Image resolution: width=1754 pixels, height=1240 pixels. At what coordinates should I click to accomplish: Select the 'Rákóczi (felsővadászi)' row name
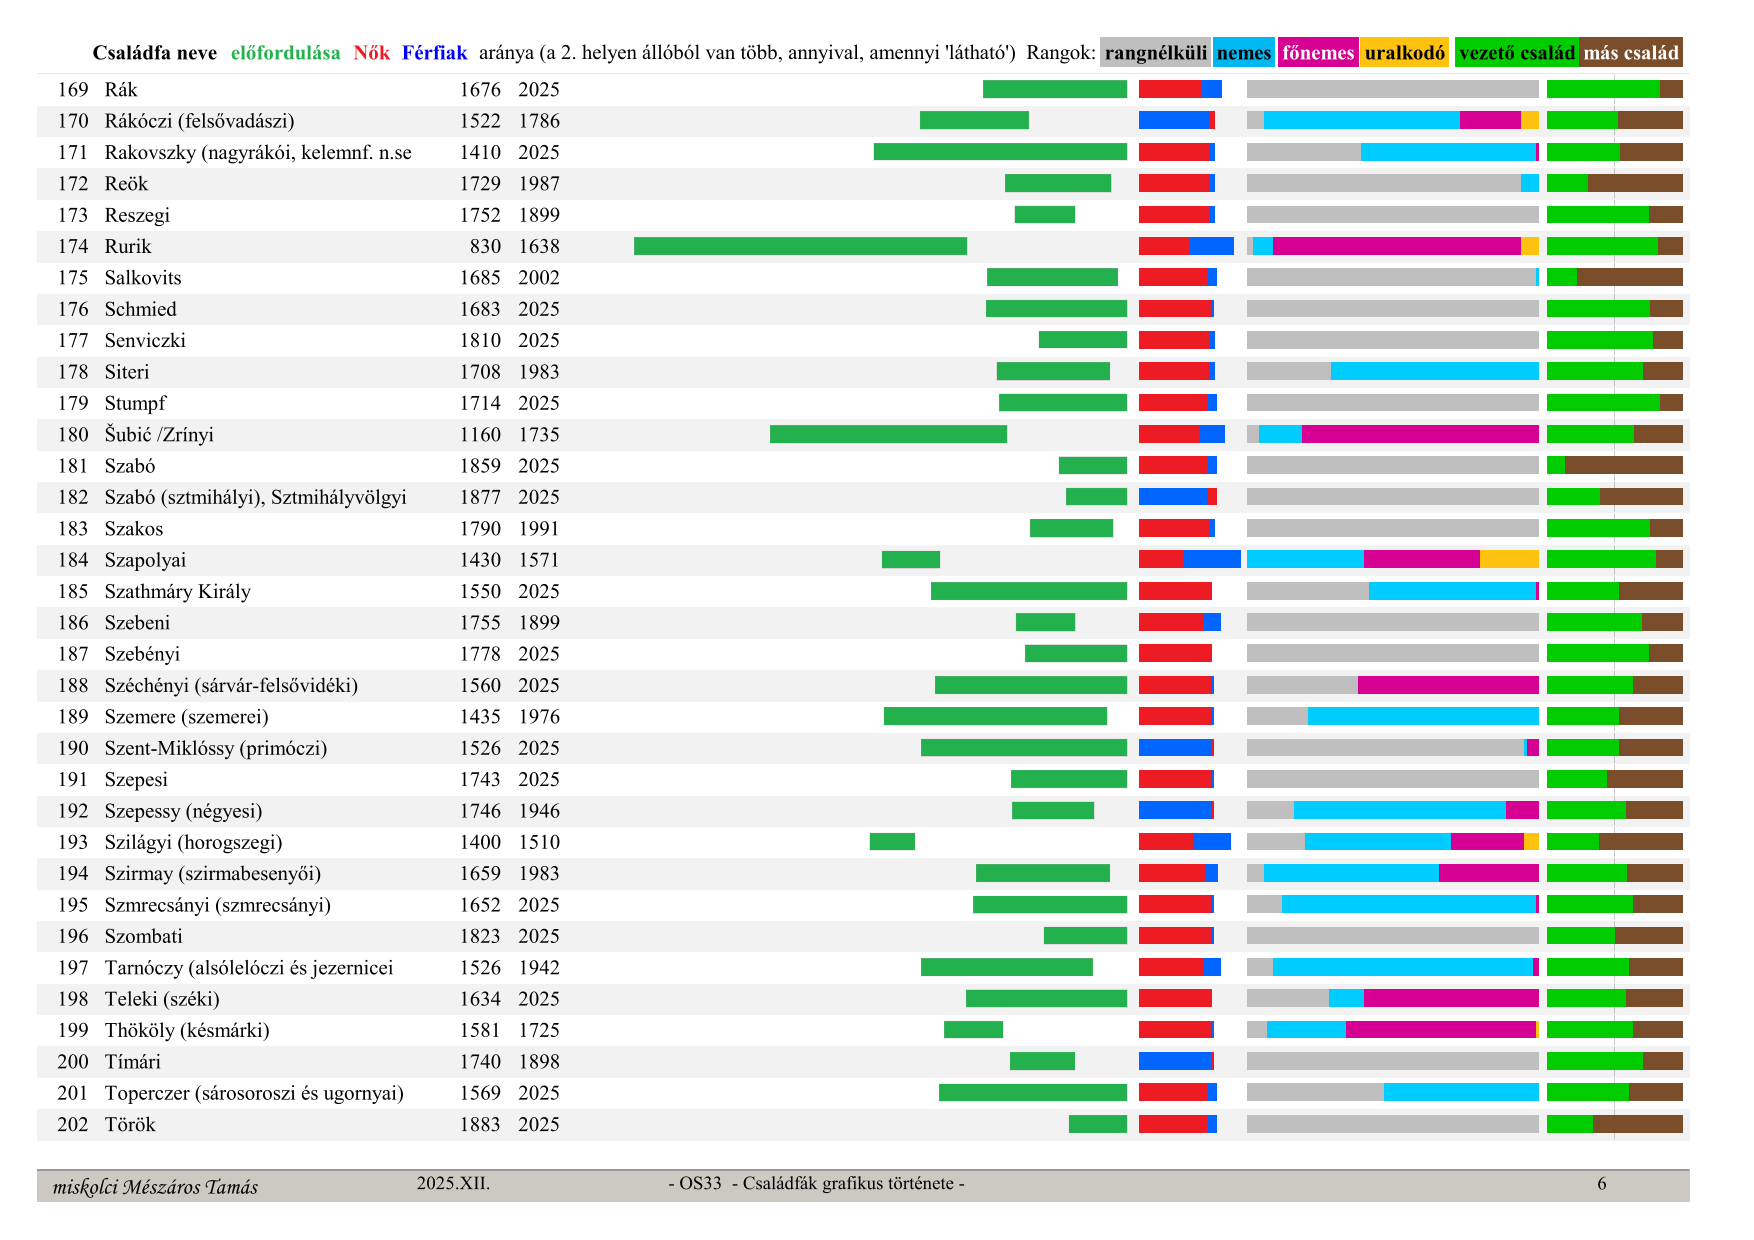click(199, 121)
